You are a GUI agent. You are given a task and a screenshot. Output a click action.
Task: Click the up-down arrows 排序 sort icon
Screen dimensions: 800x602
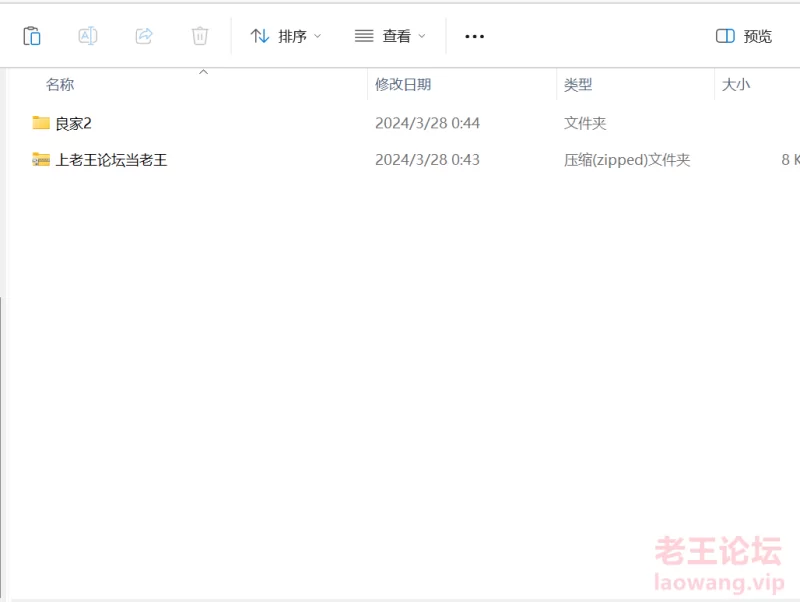[x=260, y=36]
